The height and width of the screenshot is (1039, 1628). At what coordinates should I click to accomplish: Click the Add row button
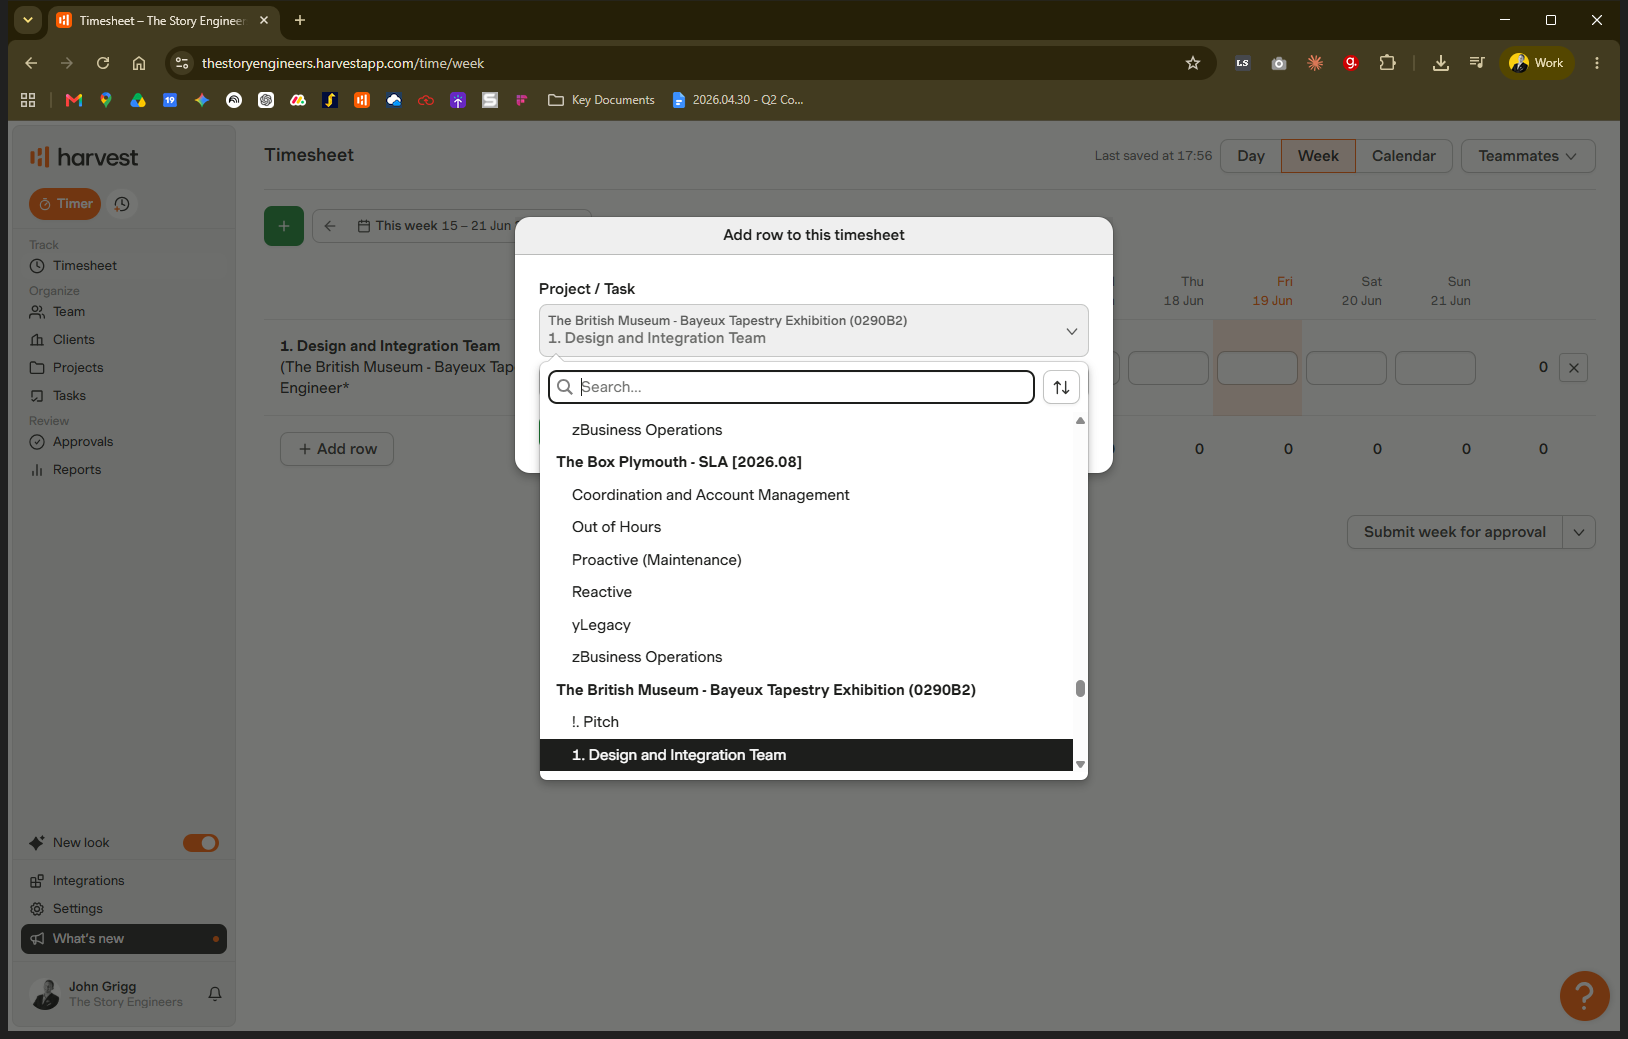337,449
